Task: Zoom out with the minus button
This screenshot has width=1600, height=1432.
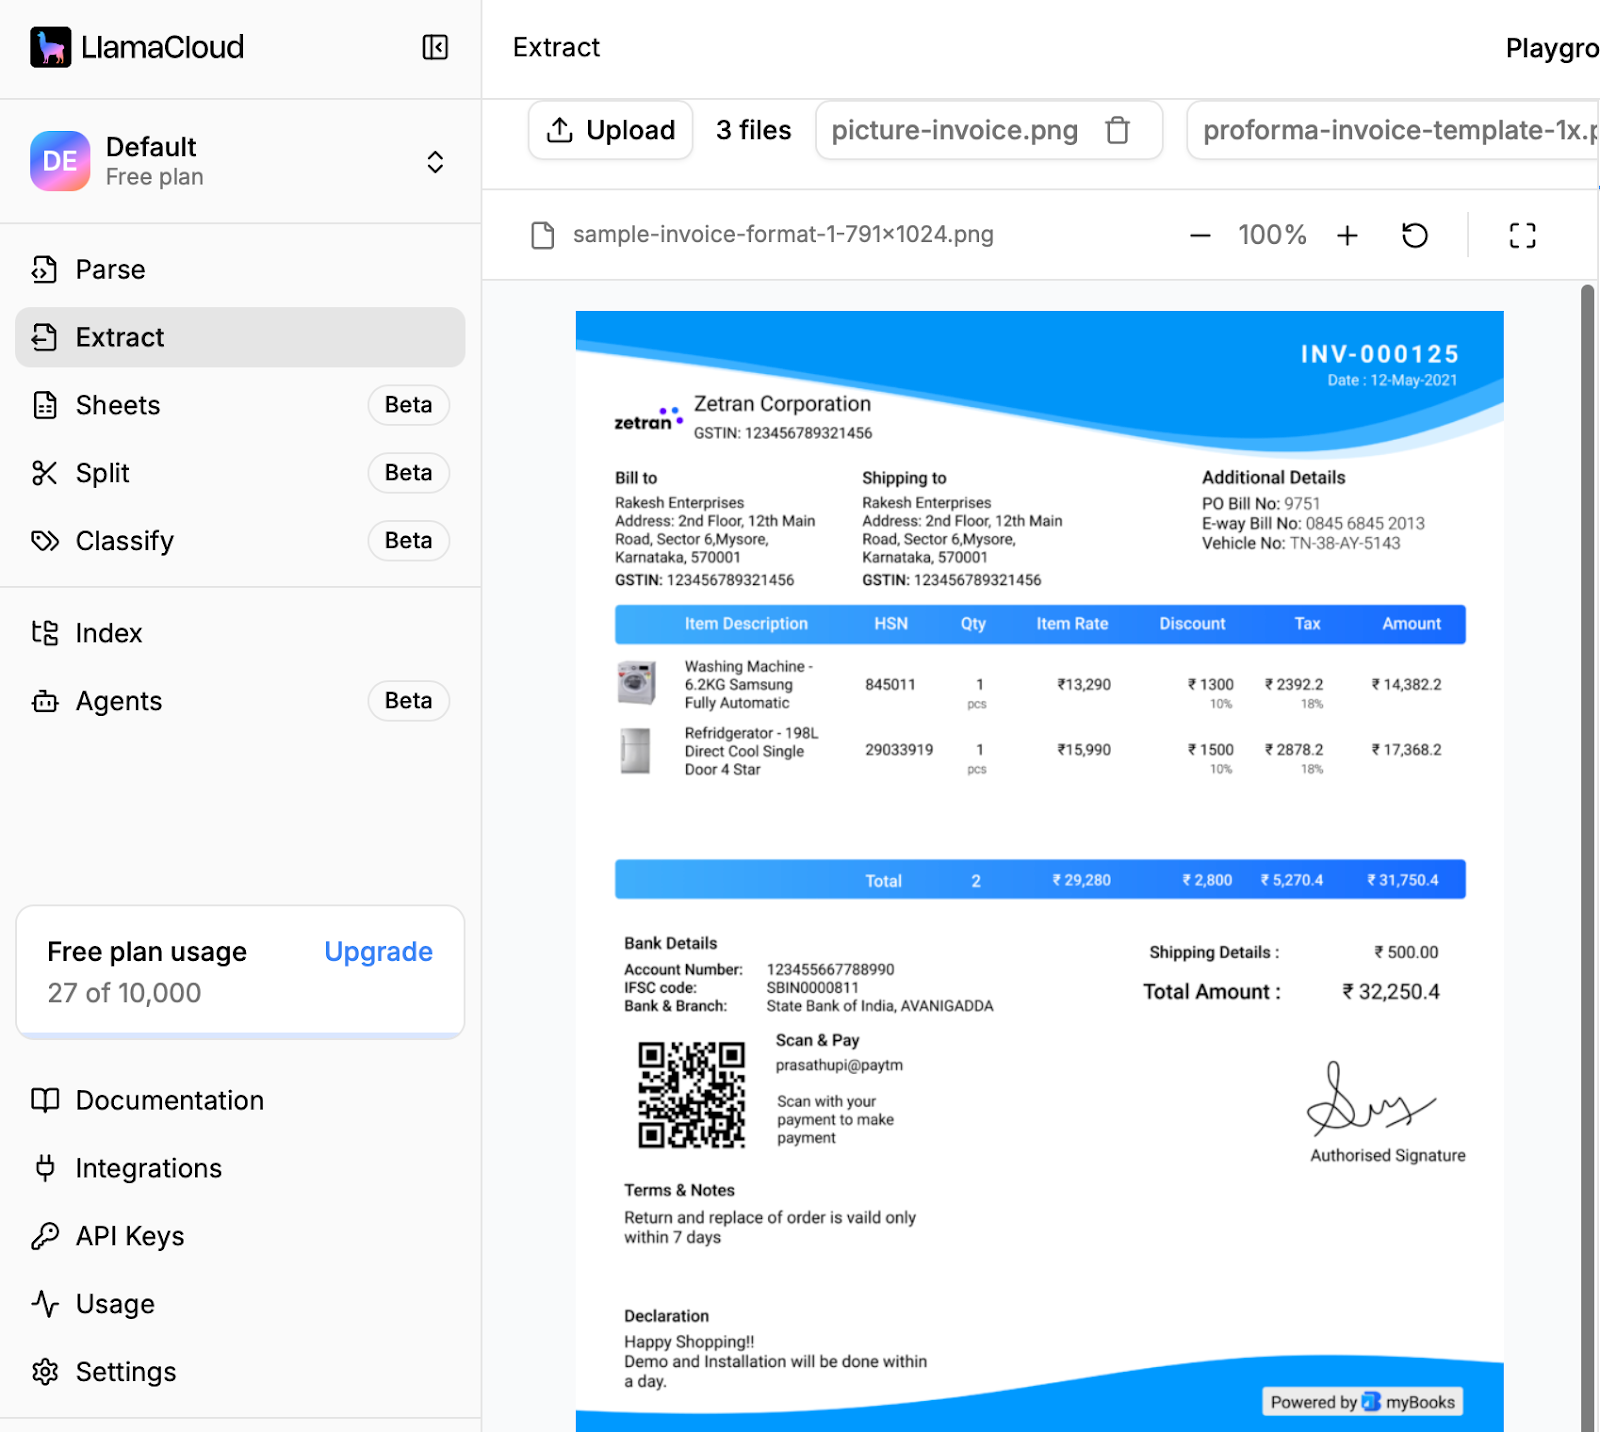Action: pos(1200,235)
